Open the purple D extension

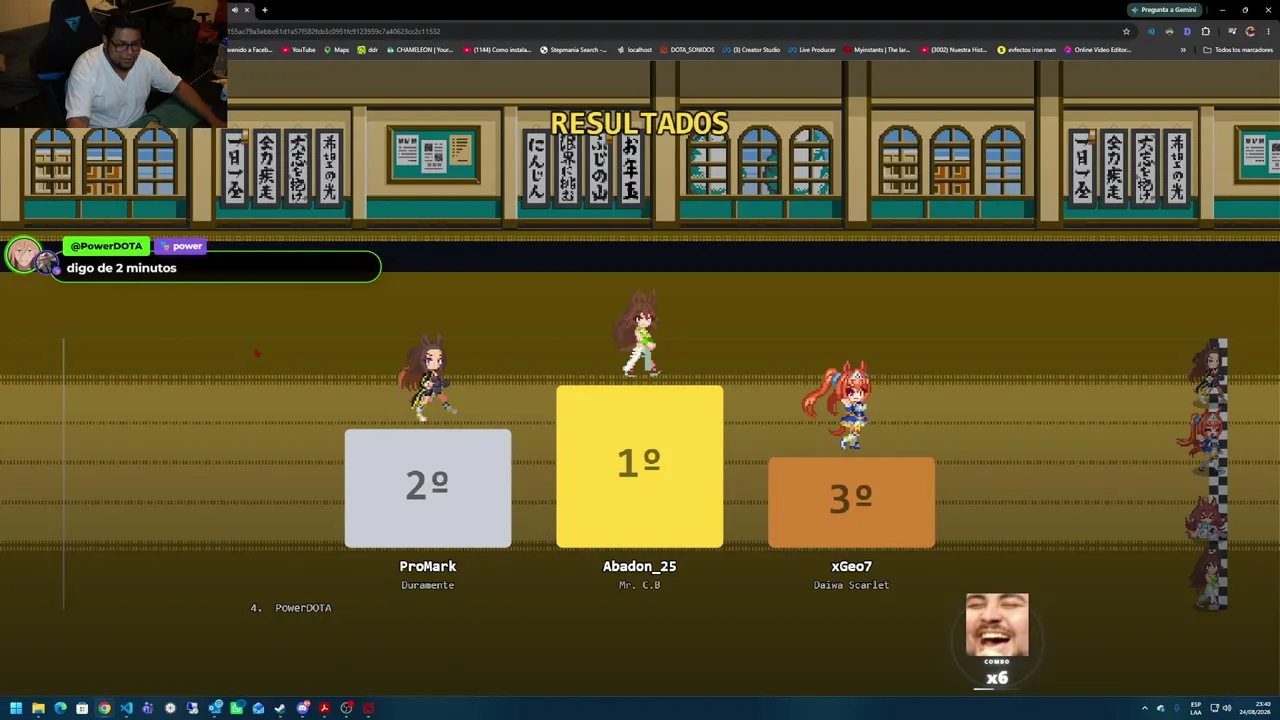1187,31
